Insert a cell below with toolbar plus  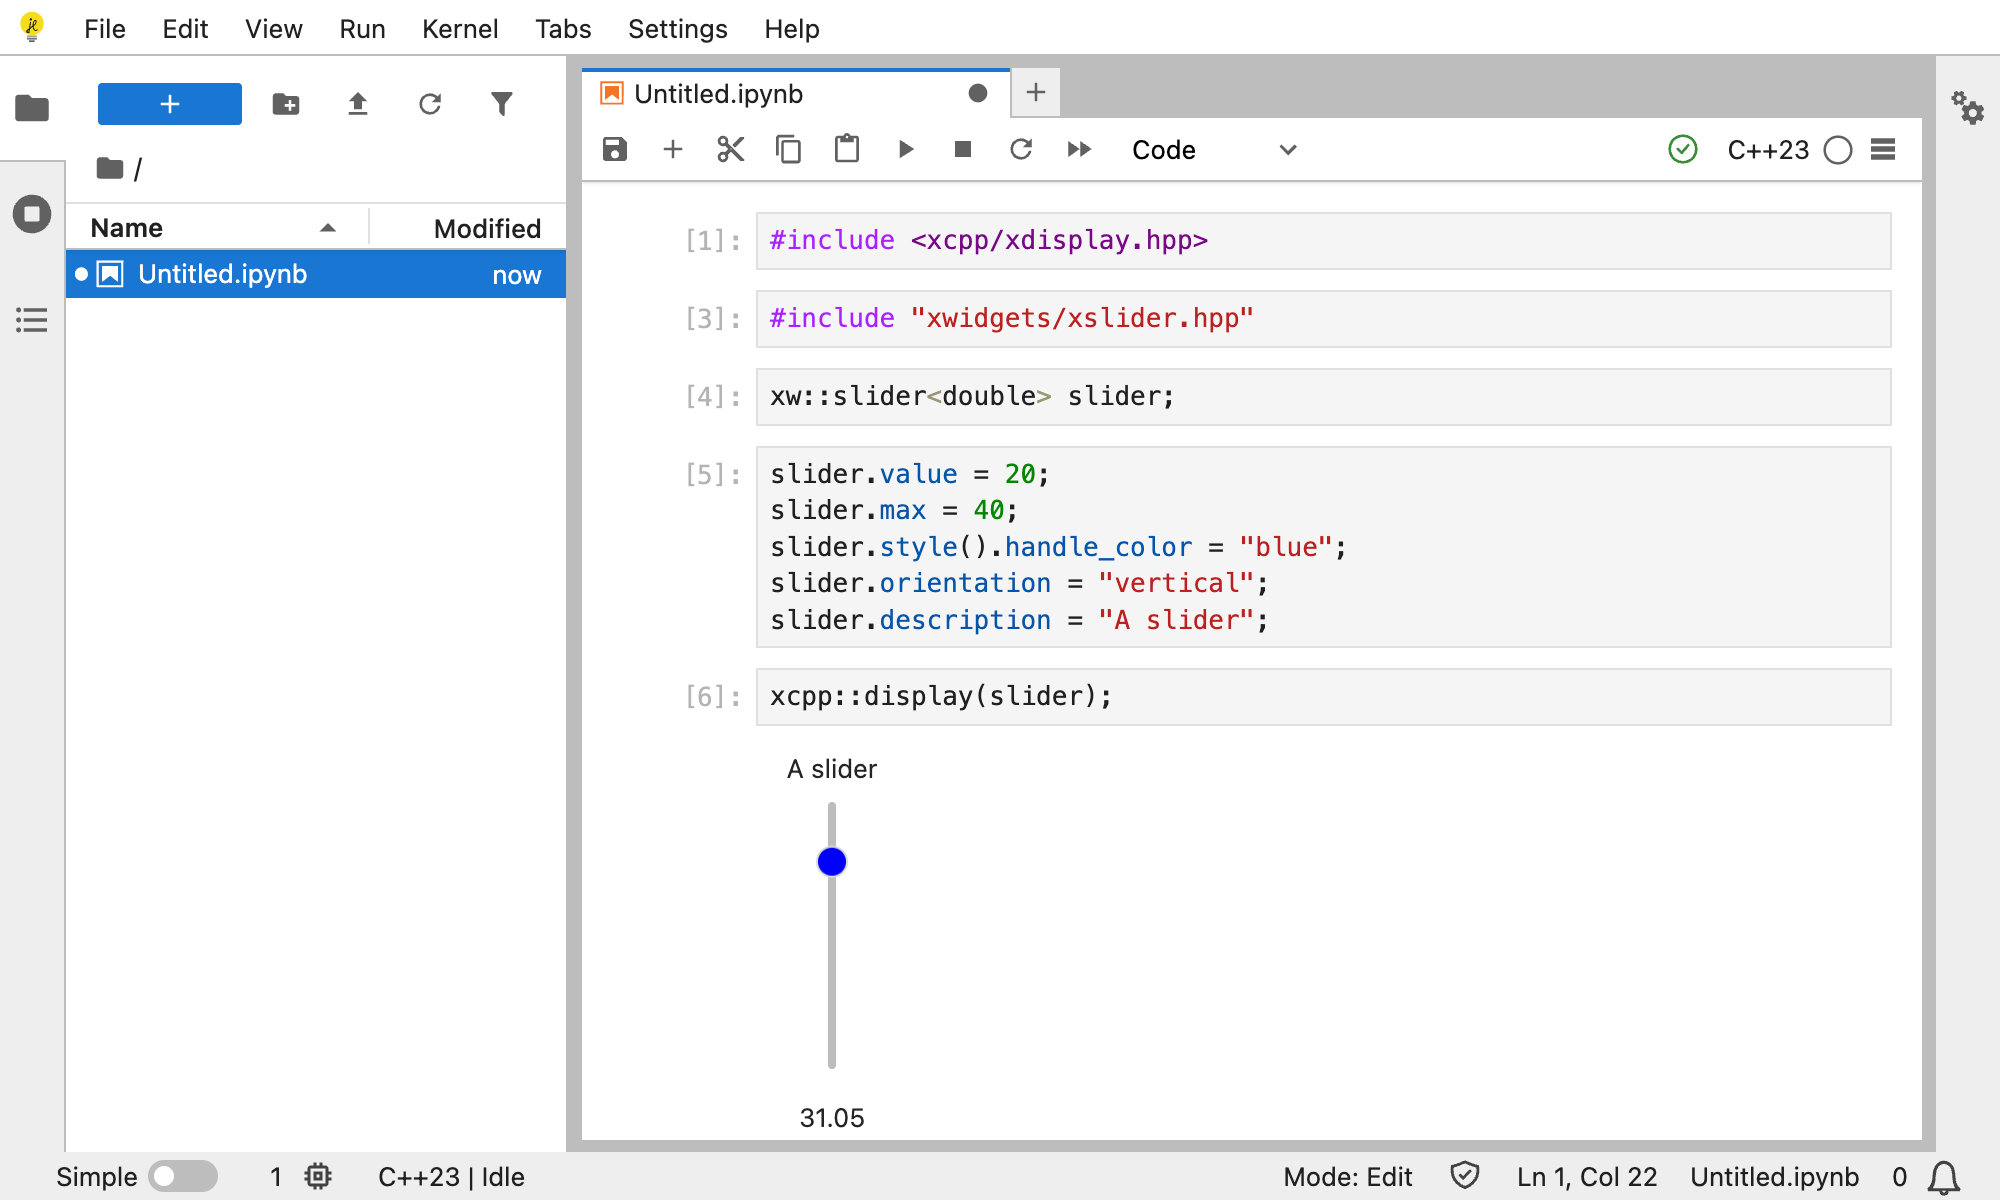point(673,149)
